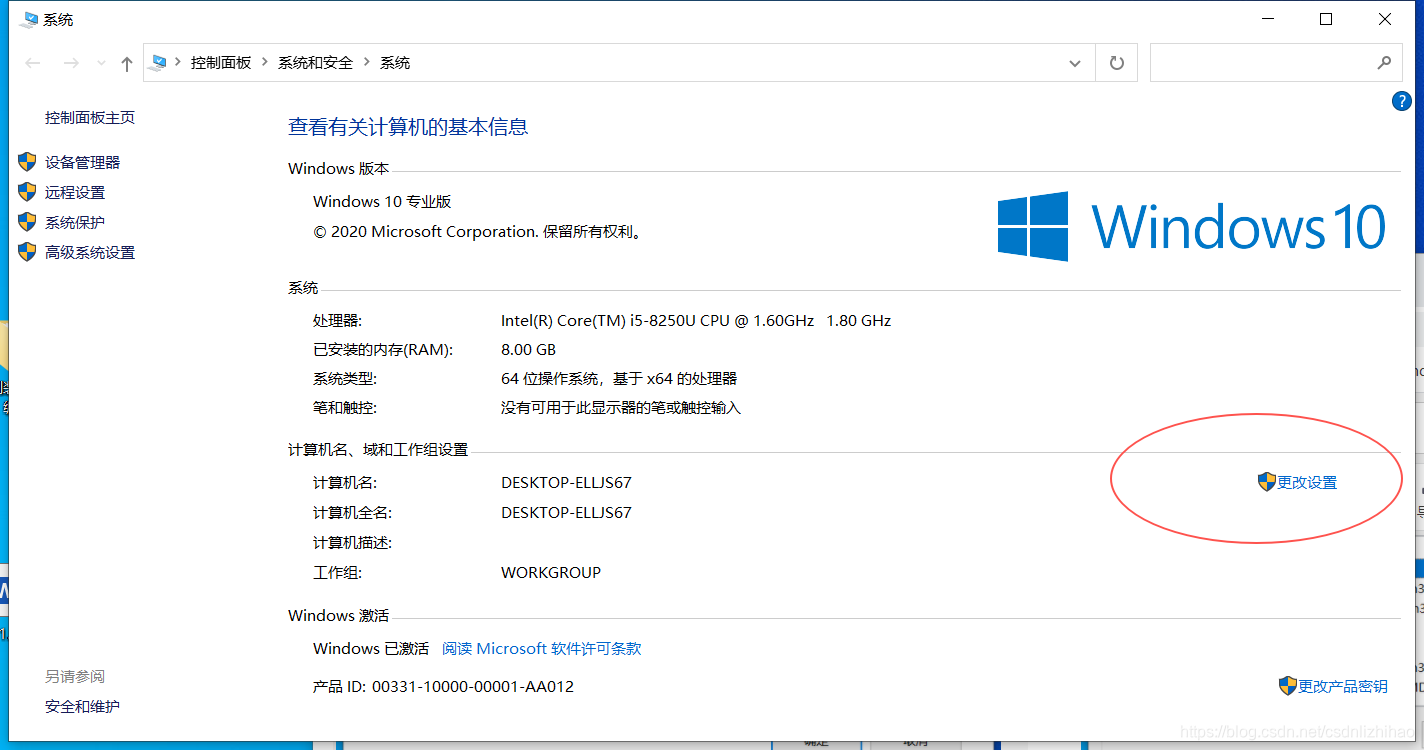The width and height of the screenshot is (1424, 750).
Task: Click the Windows 10 logo image
Action: [x=1192, y=227]
